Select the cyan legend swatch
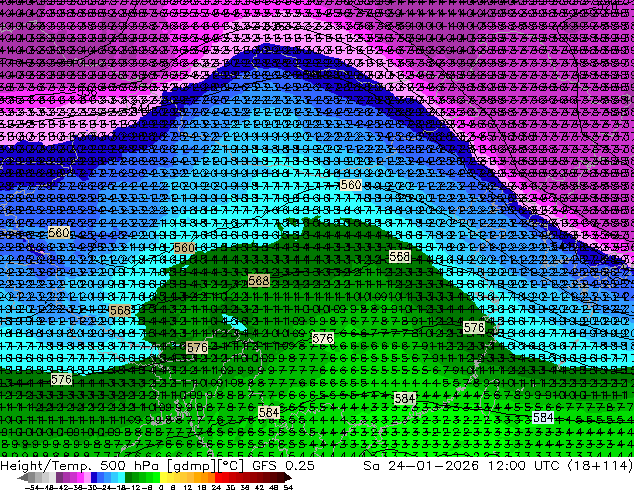This screenshot has height=490, width=634. 121,477
